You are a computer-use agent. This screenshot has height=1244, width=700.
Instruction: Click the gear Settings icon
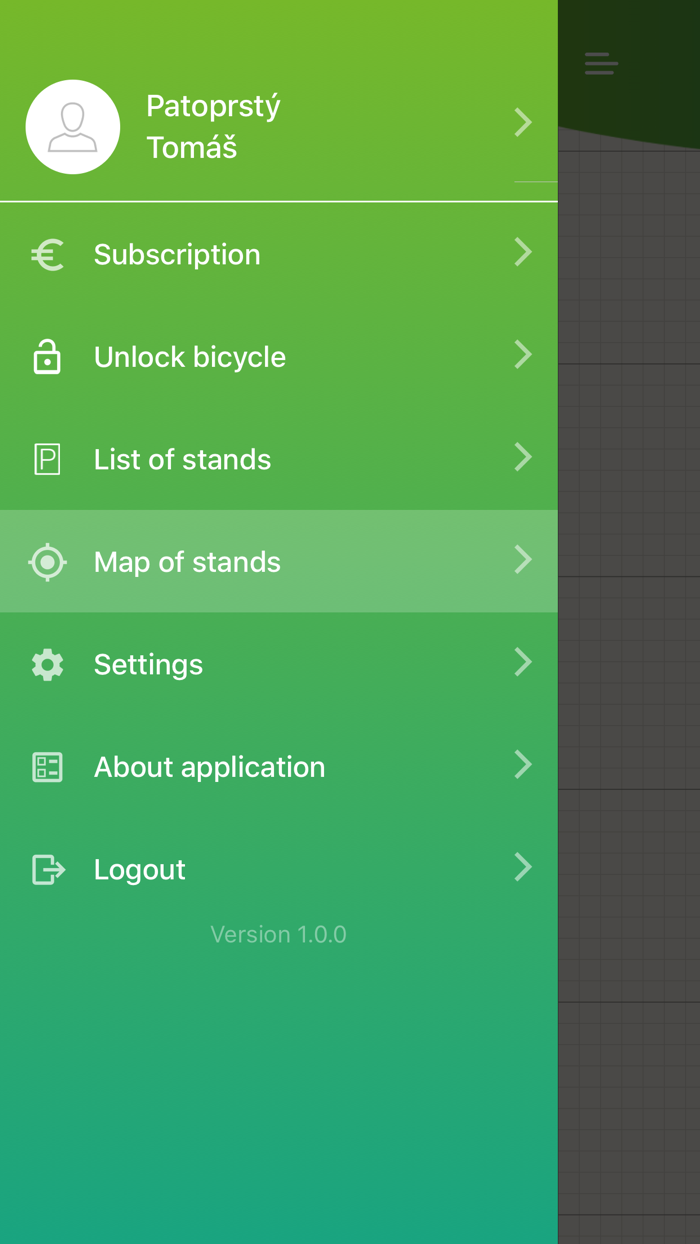click(x=47, y=664)
